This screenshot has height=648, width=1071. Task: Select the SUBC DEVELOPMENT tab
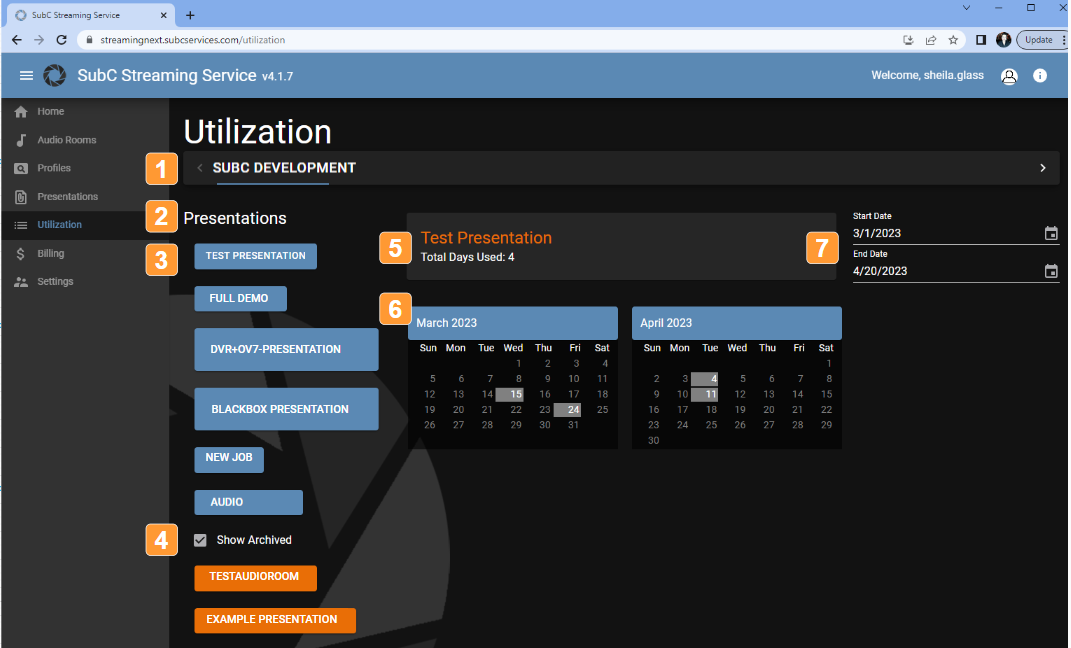[x=284, y=168]
